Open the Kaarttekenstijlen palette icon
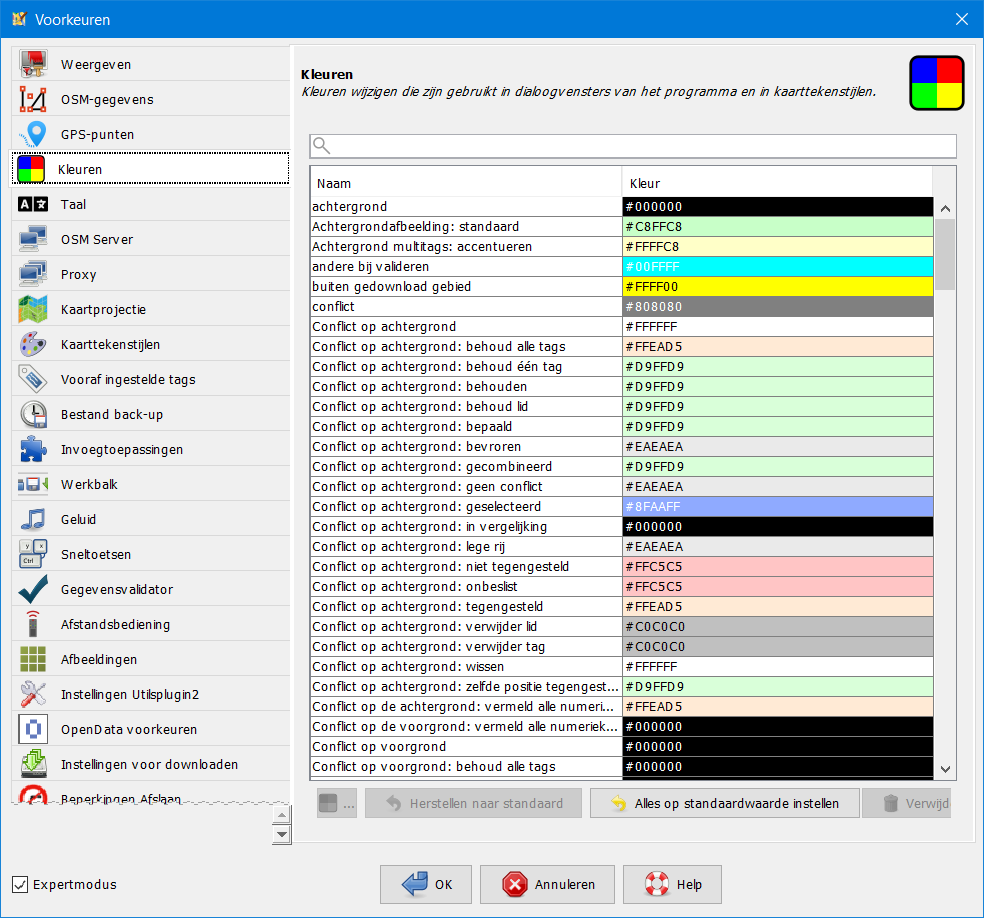The height and width of the screenshot is (918, 984). [33, 344]
